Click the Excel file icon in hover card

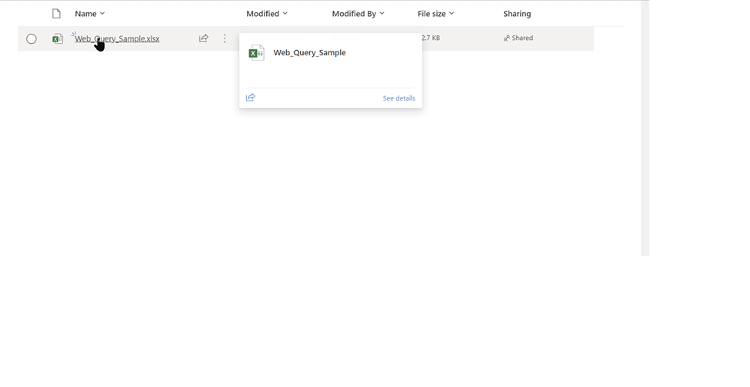click(256, 53)
